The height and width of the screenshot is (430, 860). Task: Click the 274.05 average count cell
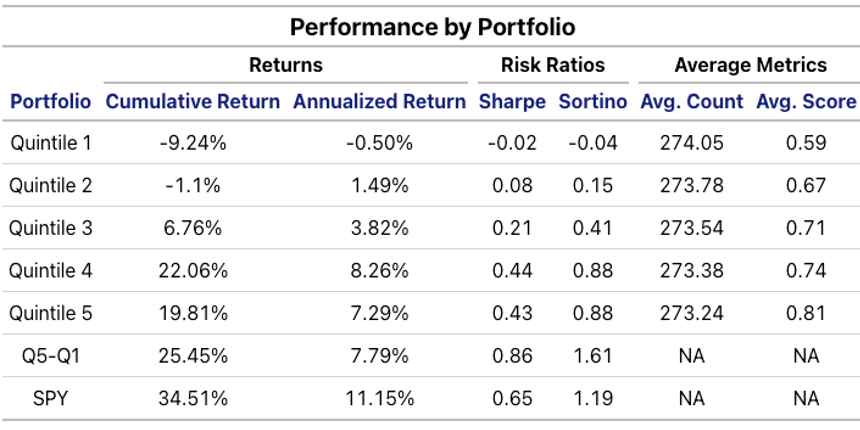tap(691, 143)
